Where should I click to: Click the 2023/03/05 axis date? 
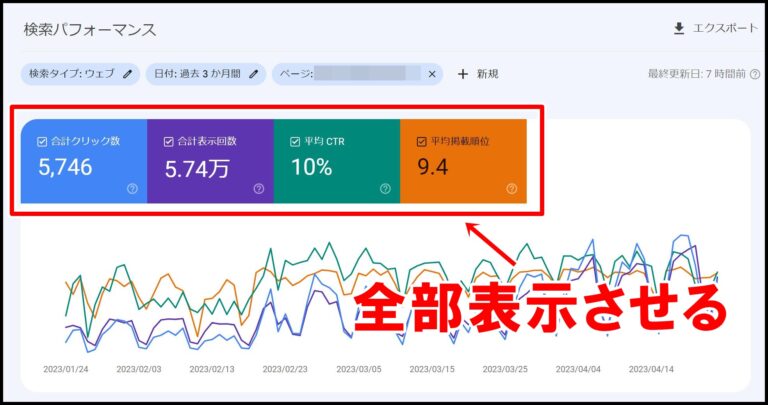click(359, 369)
